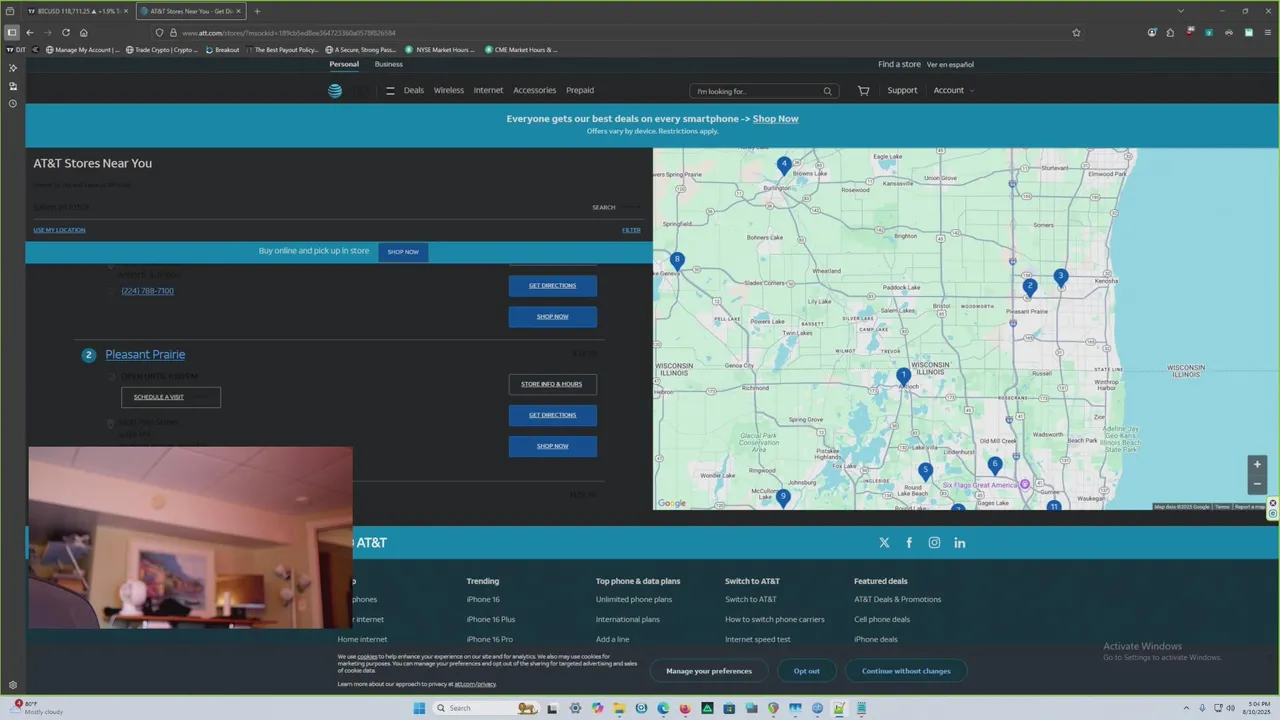This screenshot has height=720, width=1280.
Task: Open the browser extensions icon
Action: 1170,32
